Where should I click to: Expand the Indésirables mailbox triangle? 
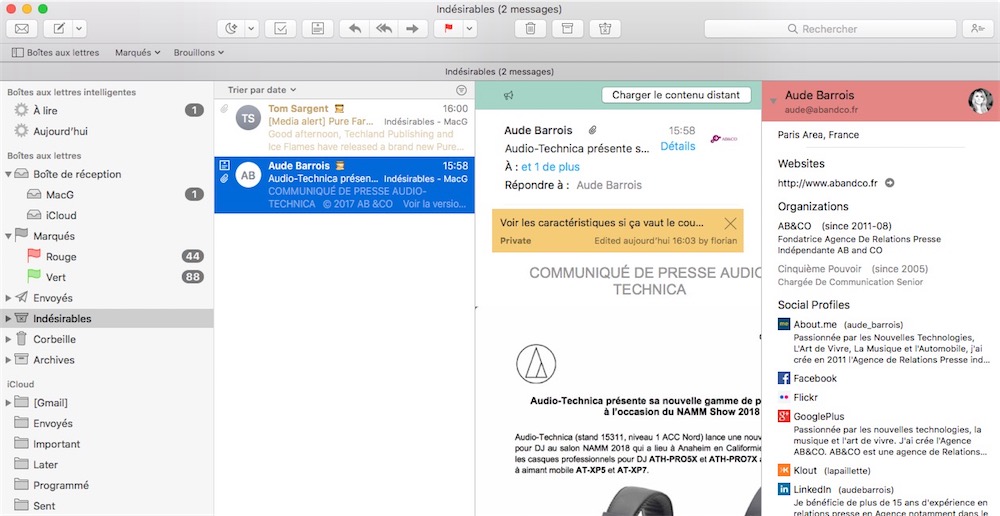pyautogui.click(x=8, y=318)
